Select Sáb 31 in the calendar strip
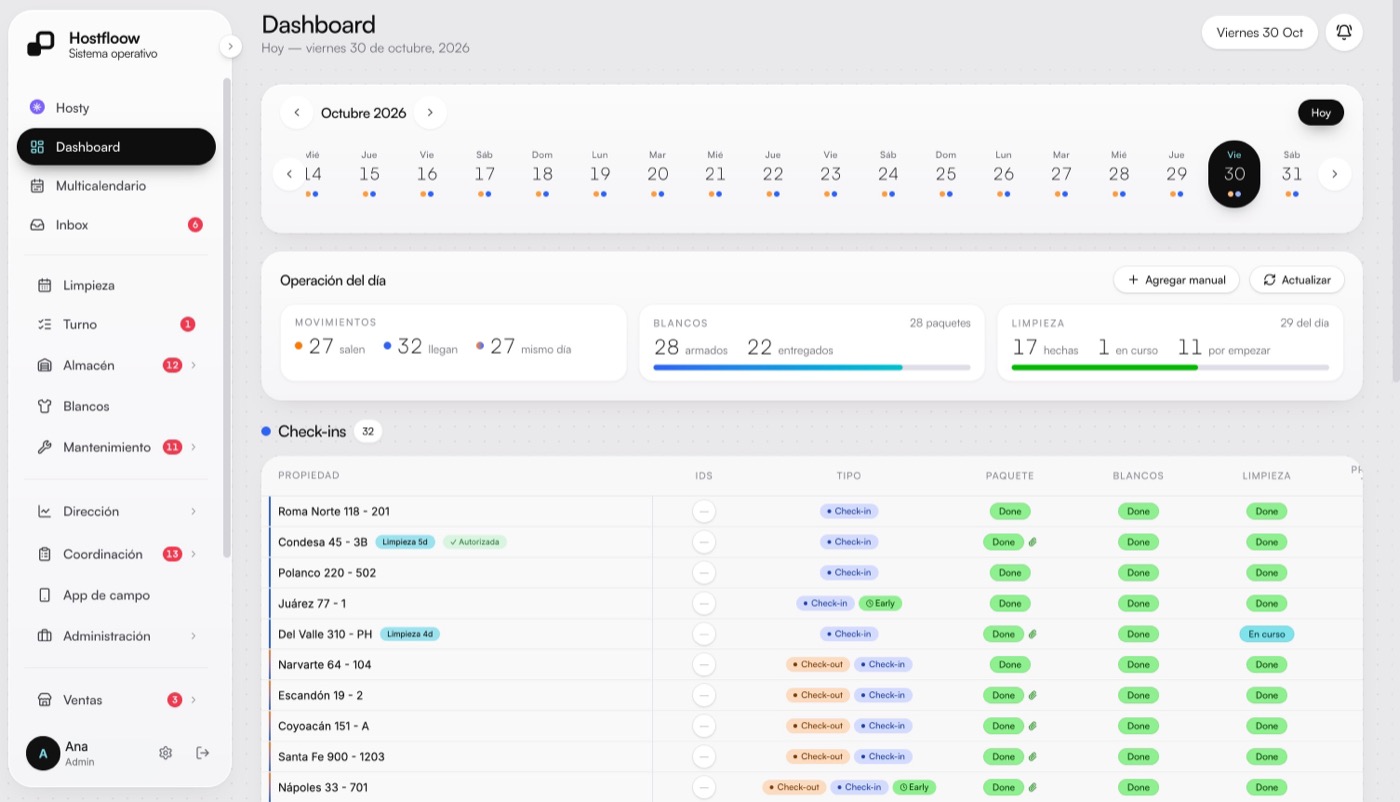 tap(1292, 174)
